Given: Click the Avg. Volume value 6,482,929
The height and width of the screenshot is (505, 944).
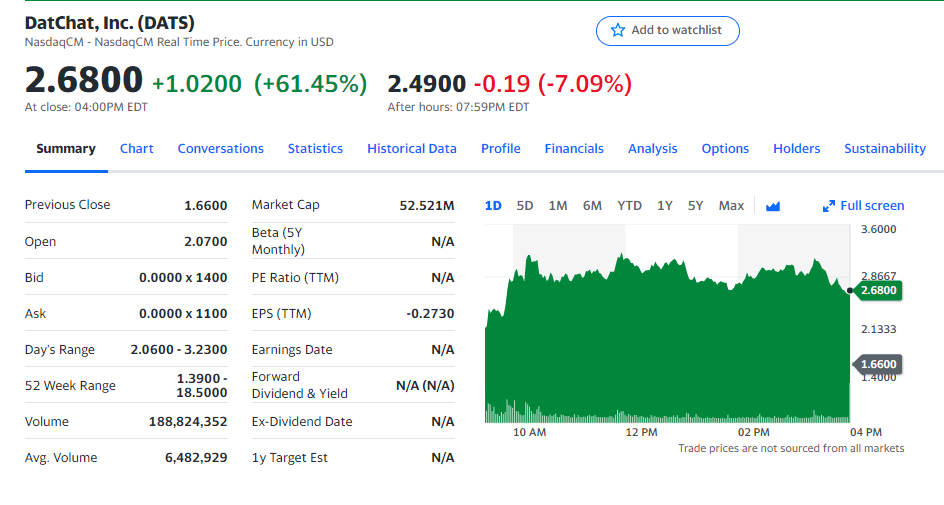Looking at the screenshot, I should coord(196,458).
